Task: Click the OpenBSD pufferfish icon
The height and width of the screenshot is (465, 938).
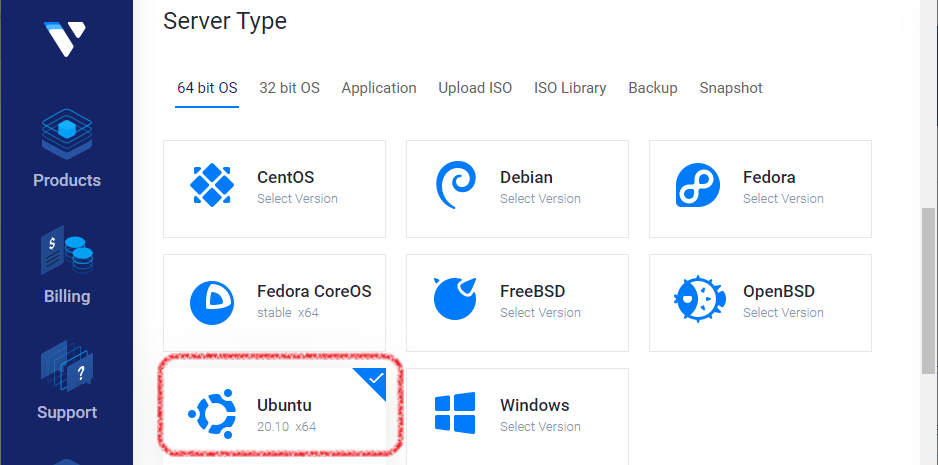Action: 699,299
